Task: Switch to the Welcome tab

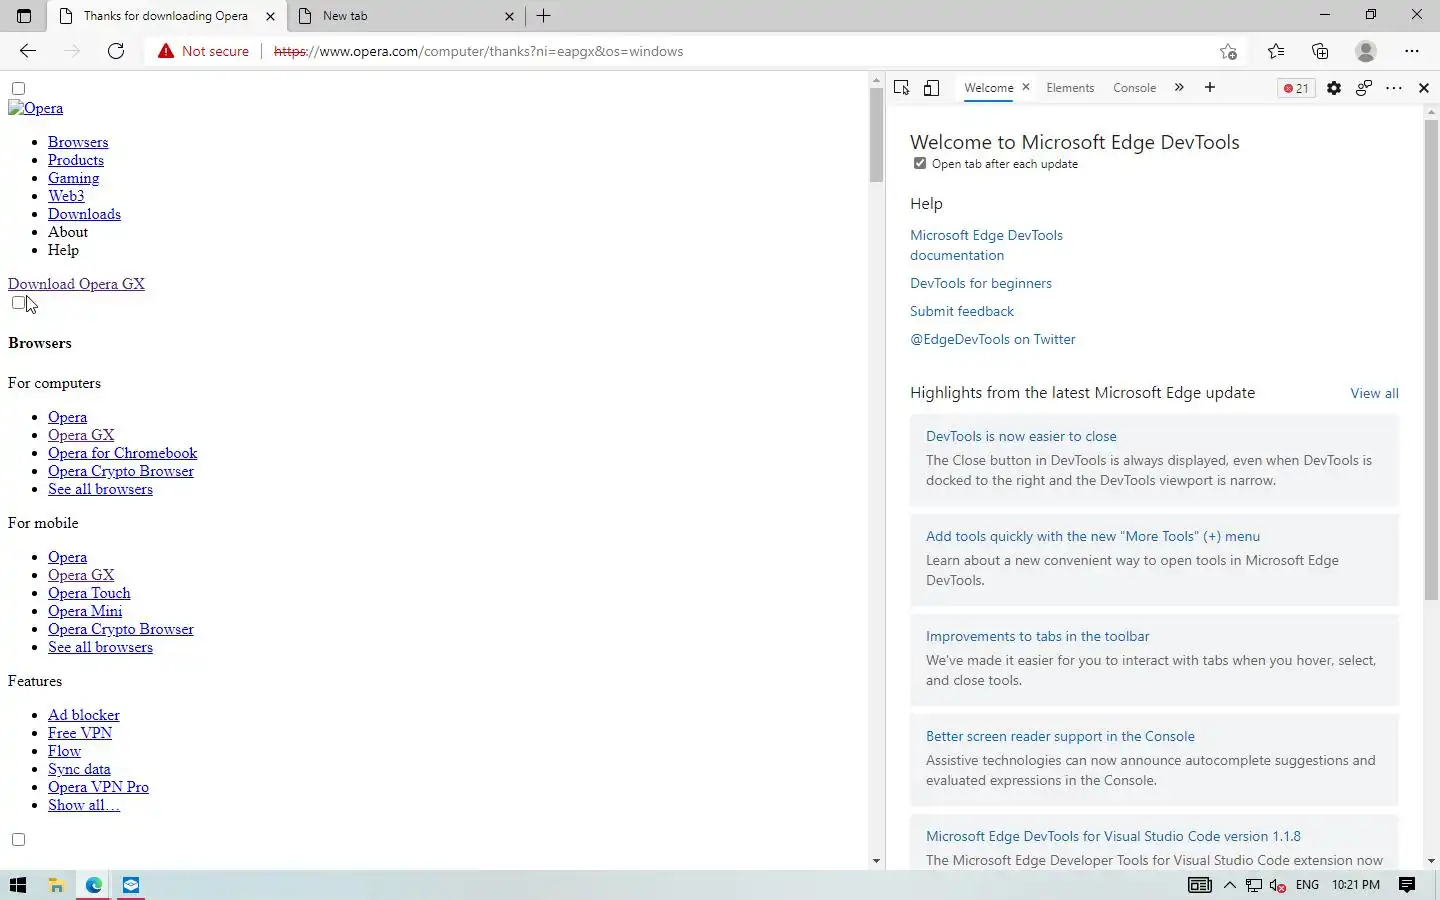Action: point(988,88)
